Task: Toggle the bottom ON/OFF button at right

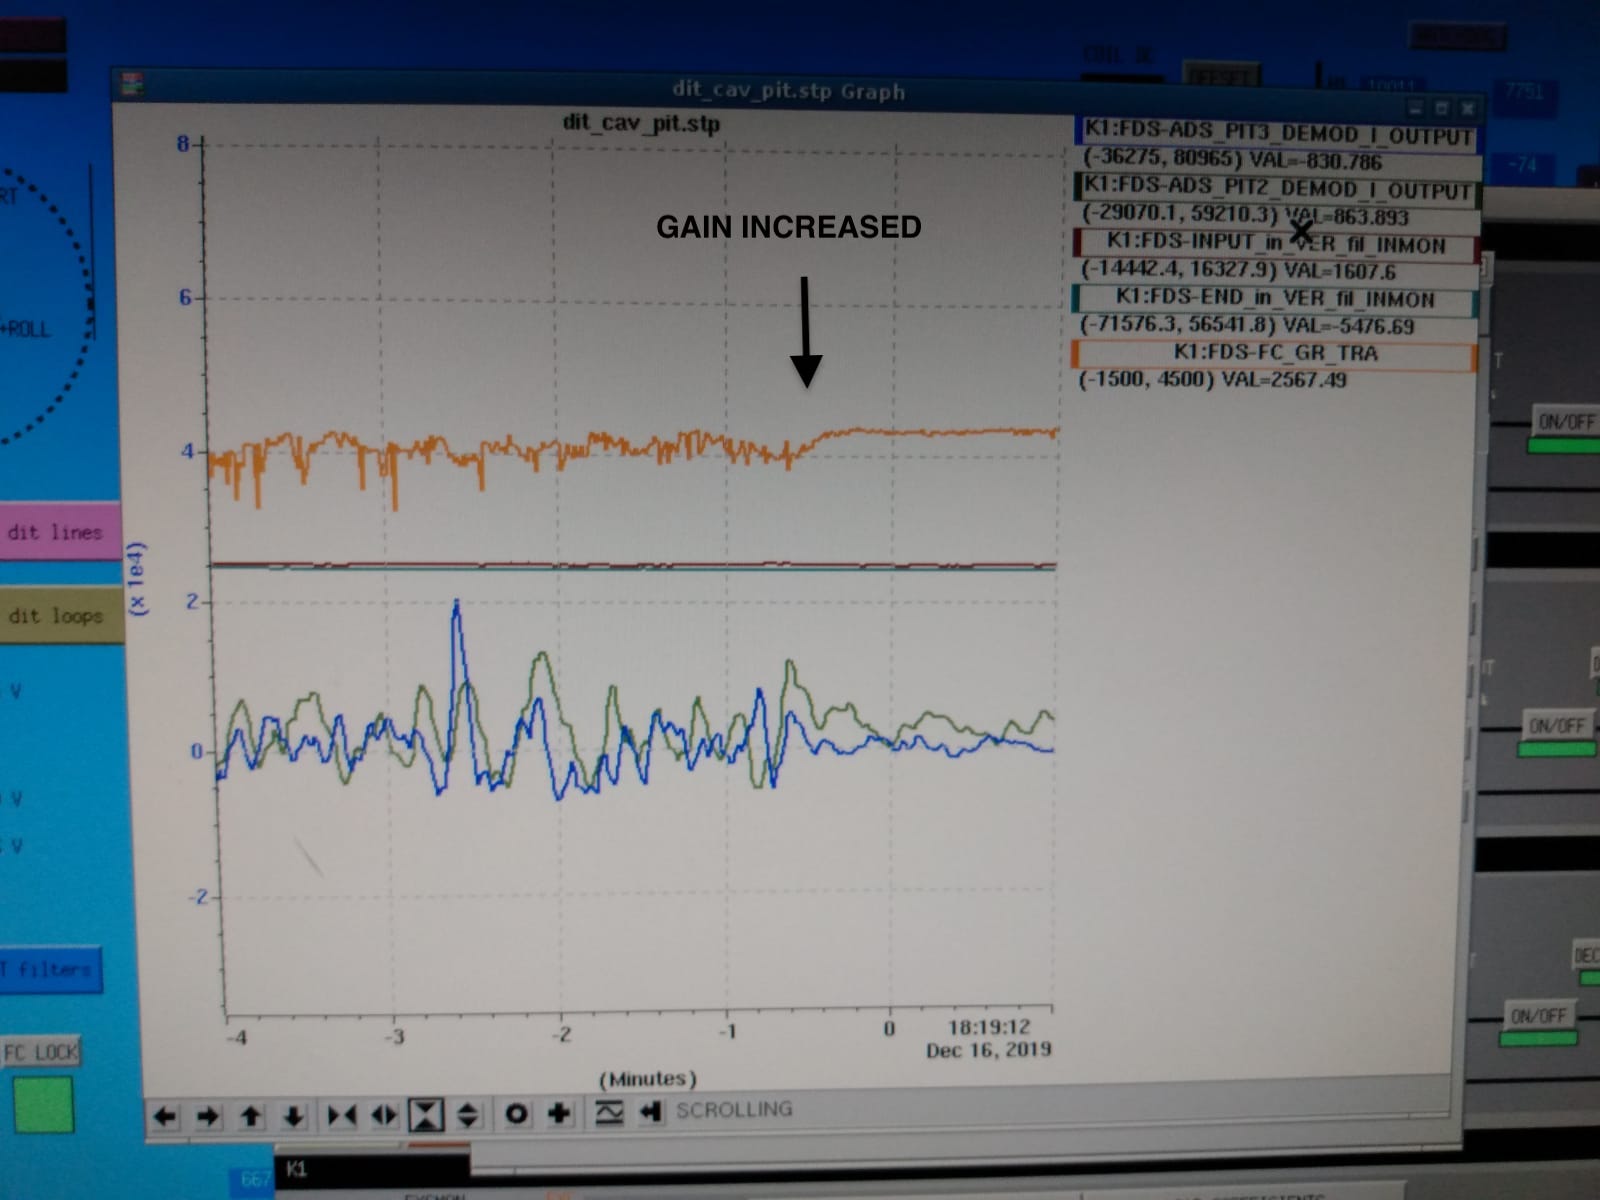Action: coord(1538,1016)
